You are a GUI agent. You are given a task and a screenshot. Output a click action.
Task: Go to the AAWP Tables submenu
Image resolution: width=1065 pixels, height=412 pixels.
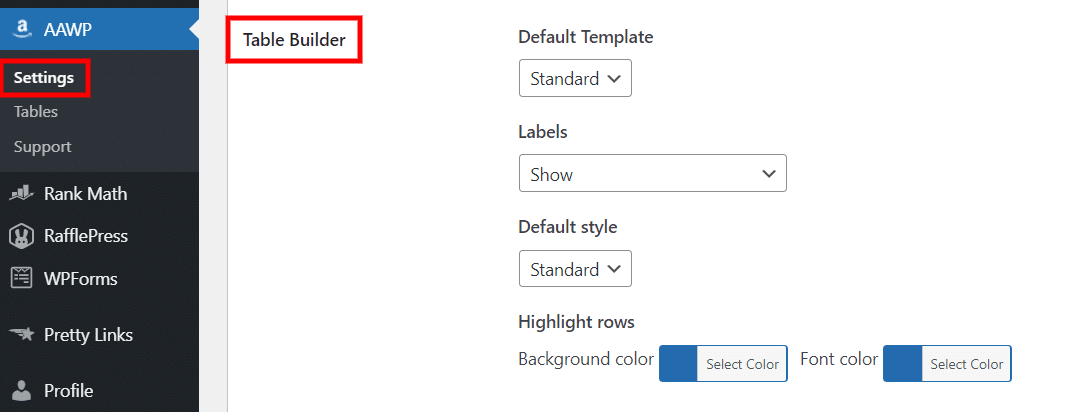tap(36, 112)
